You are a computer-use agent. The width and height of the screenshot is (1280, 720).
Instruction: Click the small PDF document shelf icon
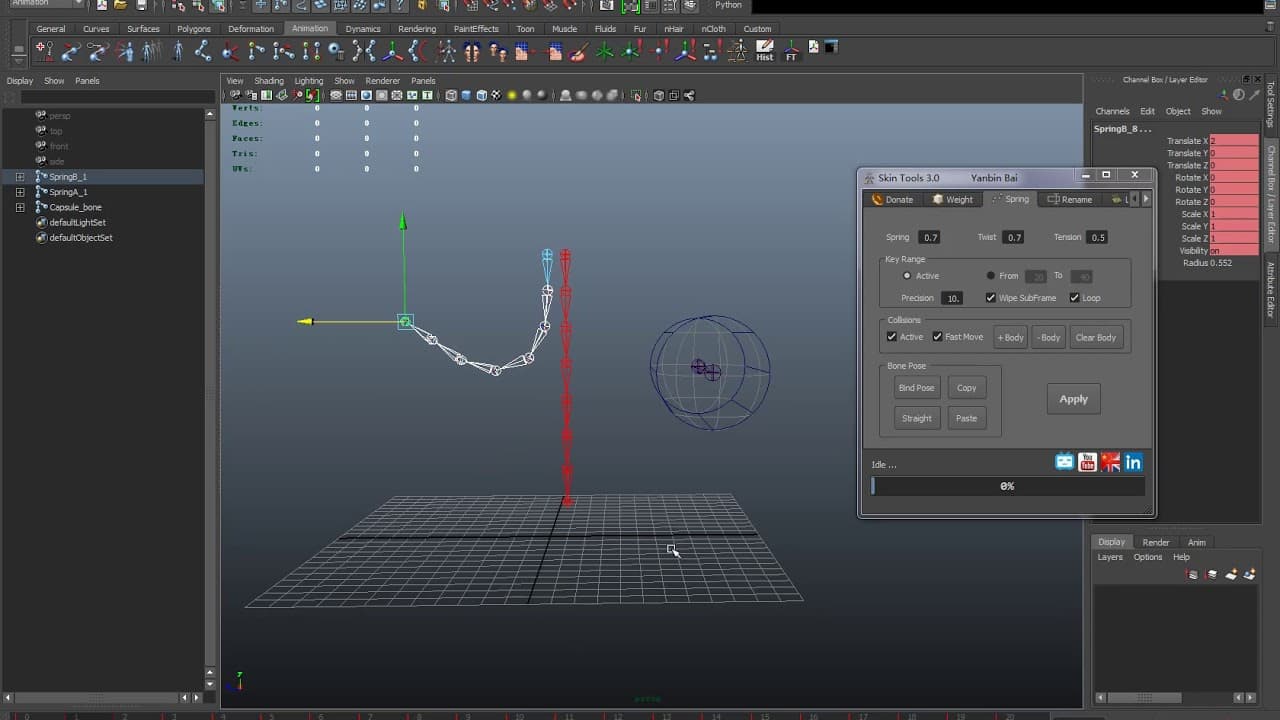[813, 46]
